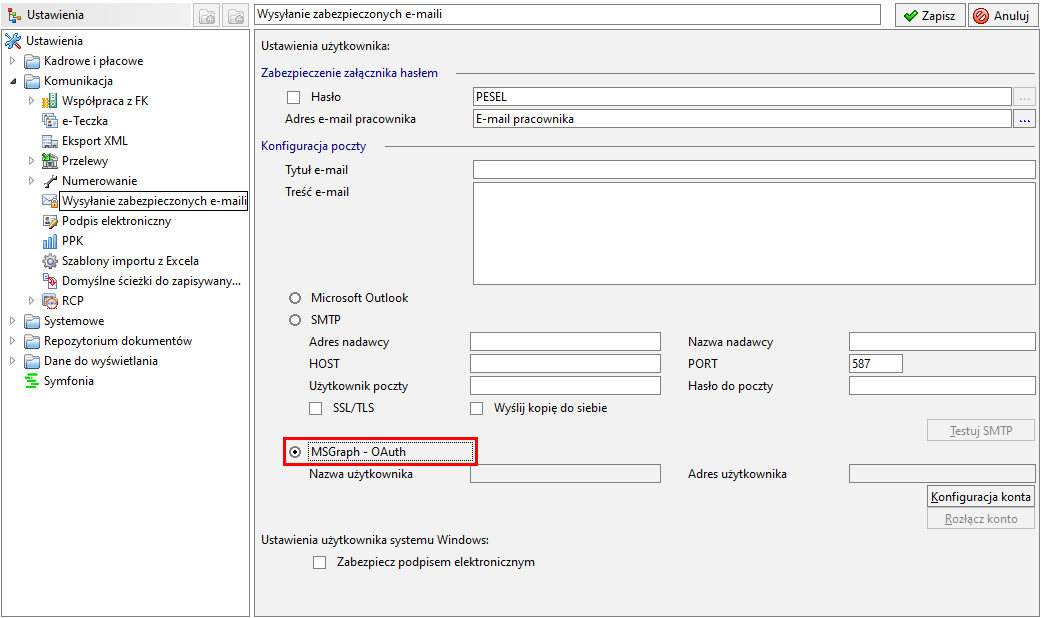
Task: Click the Testuj SMTP button
Action: click(981, 431)
